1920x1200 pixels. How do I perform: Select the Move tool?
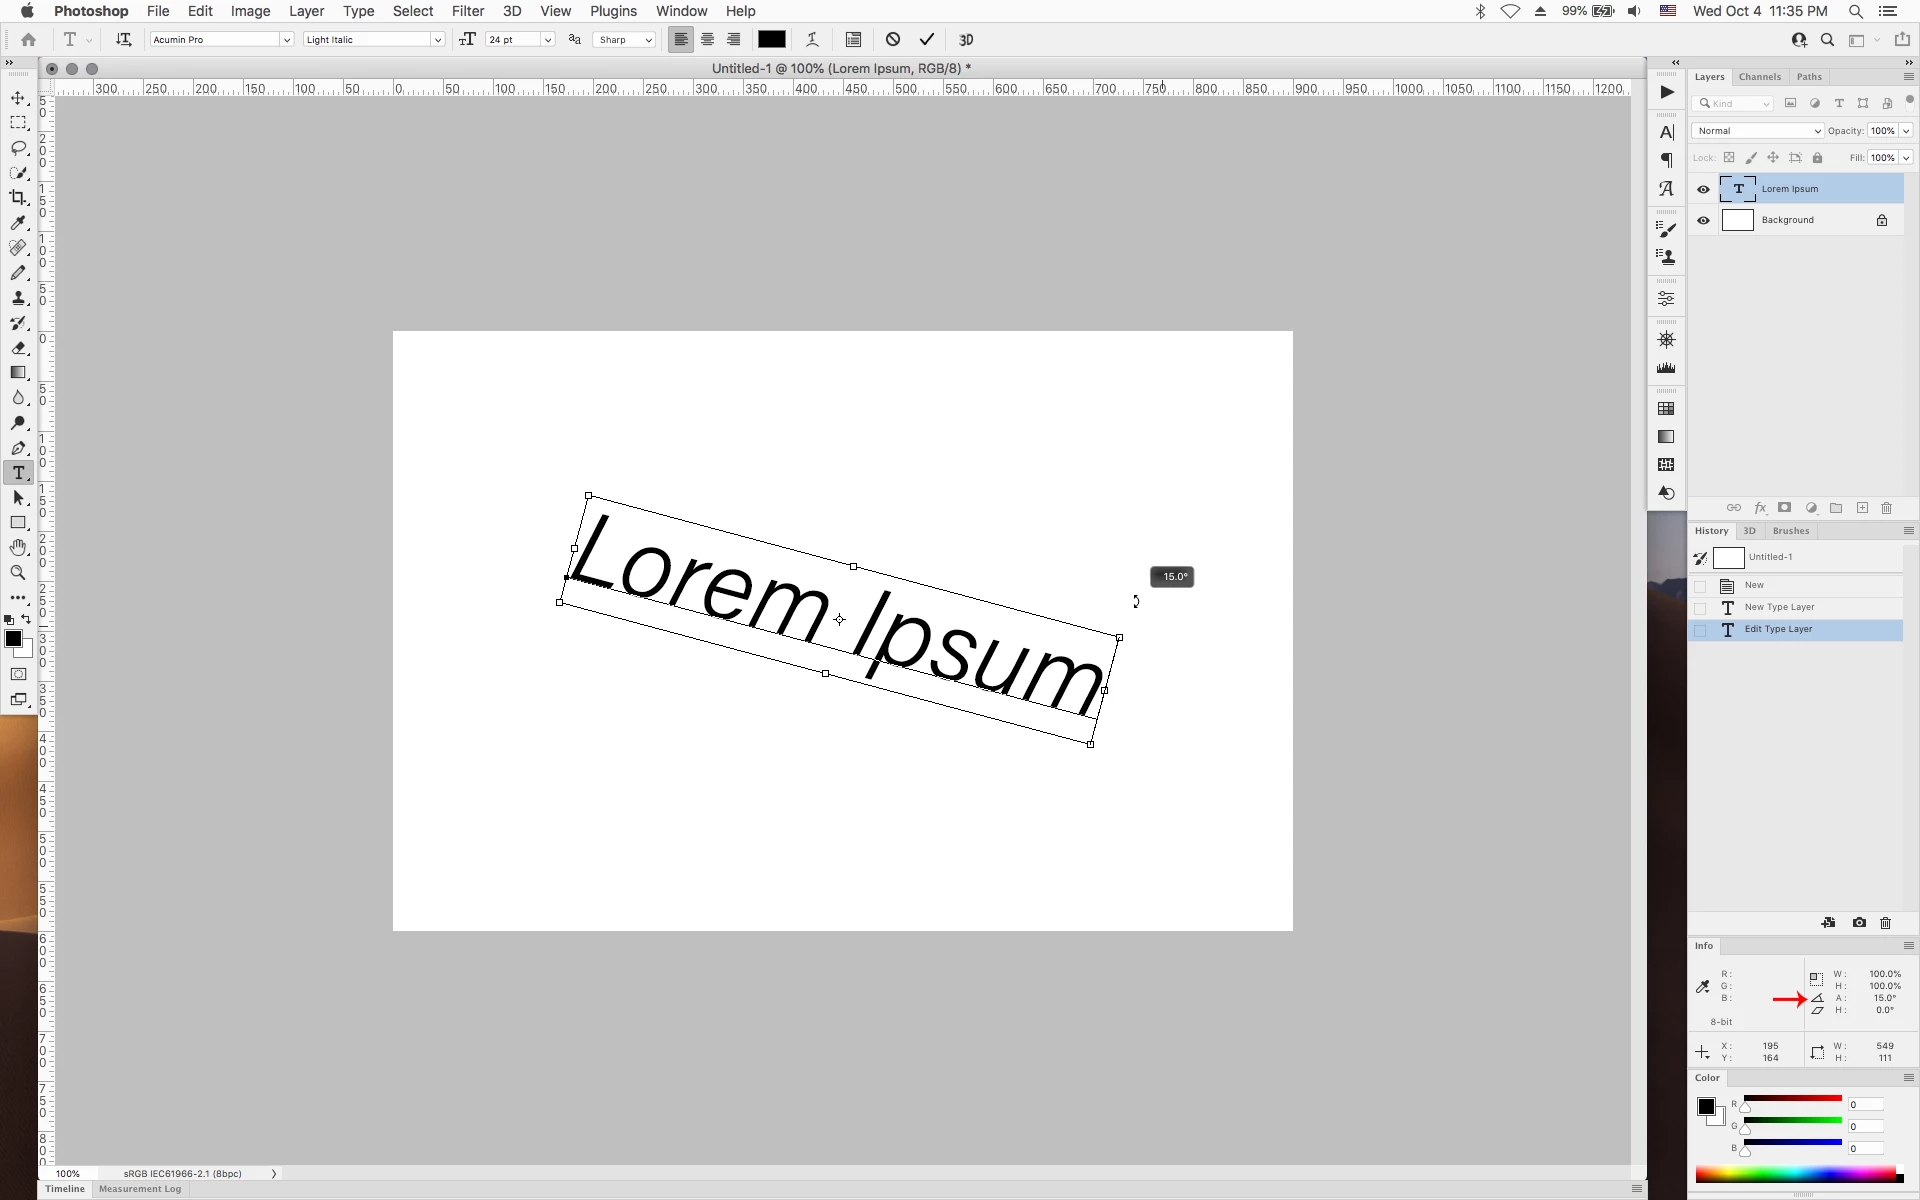[18, 98]
